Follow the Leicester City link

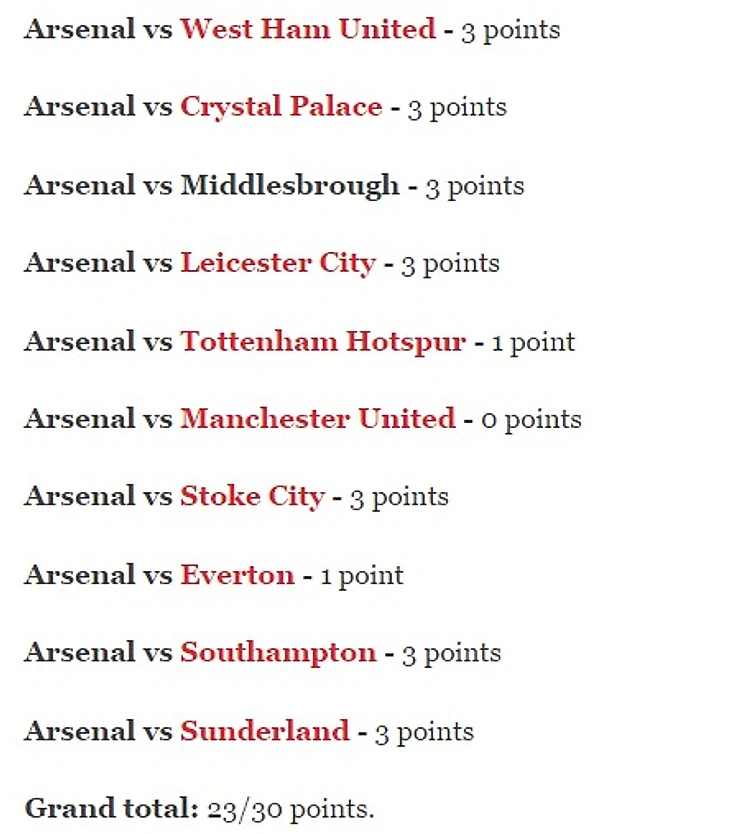pyautogui.click(x=278, y=263)
